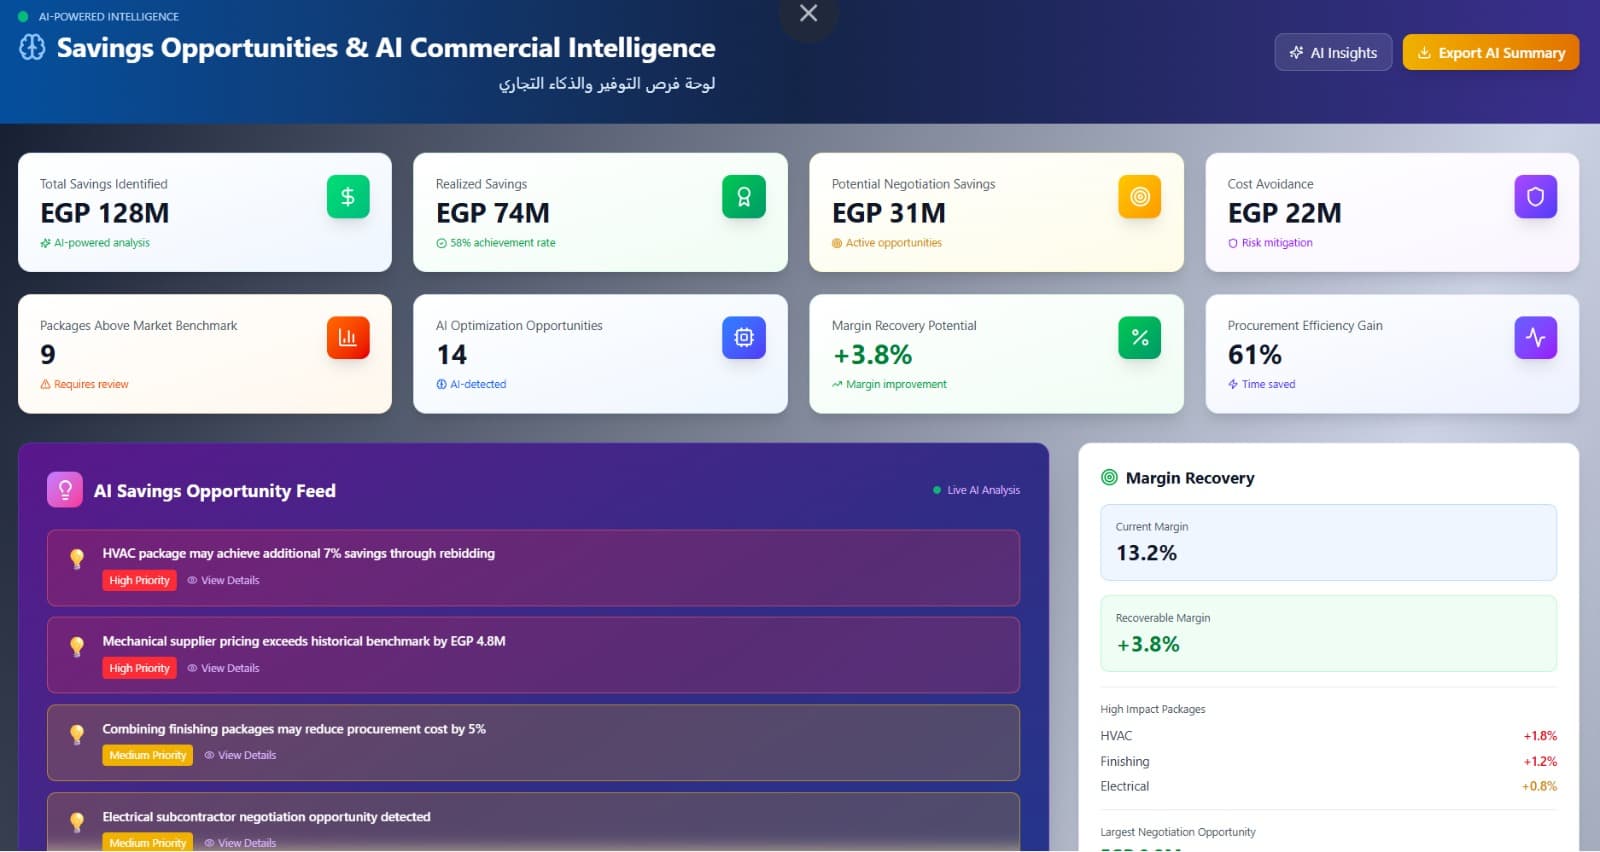
Task: Click the percent icon on Margin Recovery Potential
Action: click(x=1140, y=338)
